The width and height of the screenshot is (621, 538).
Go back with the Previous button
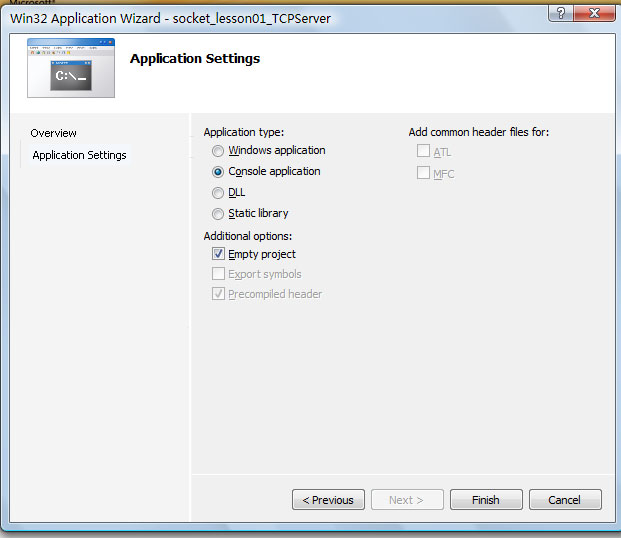coord(328,500)
